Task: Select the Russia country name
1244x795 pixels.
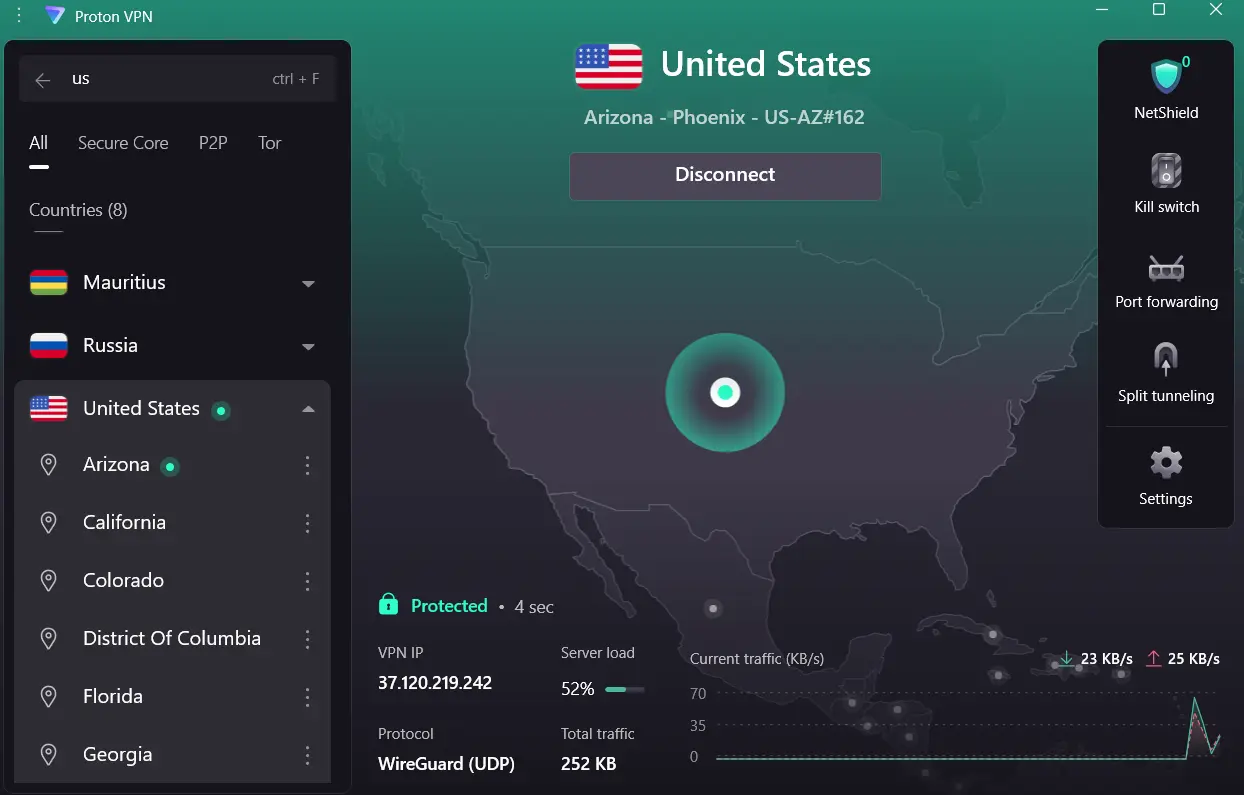Action: [x=110, y=346]
